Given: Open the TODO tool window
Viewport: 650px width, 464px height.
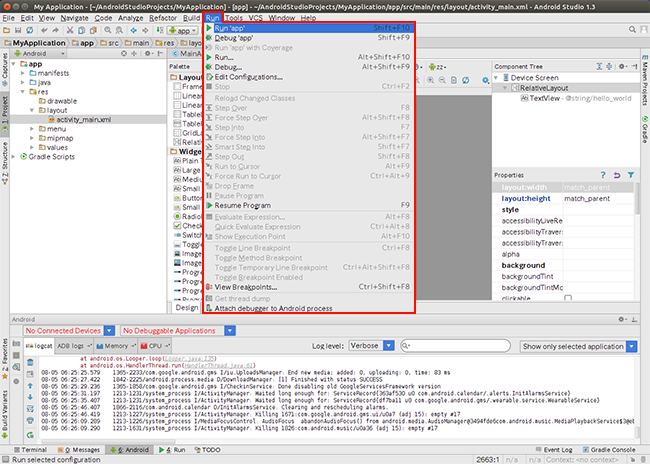Looking at the screenshot, I should 207,450.
